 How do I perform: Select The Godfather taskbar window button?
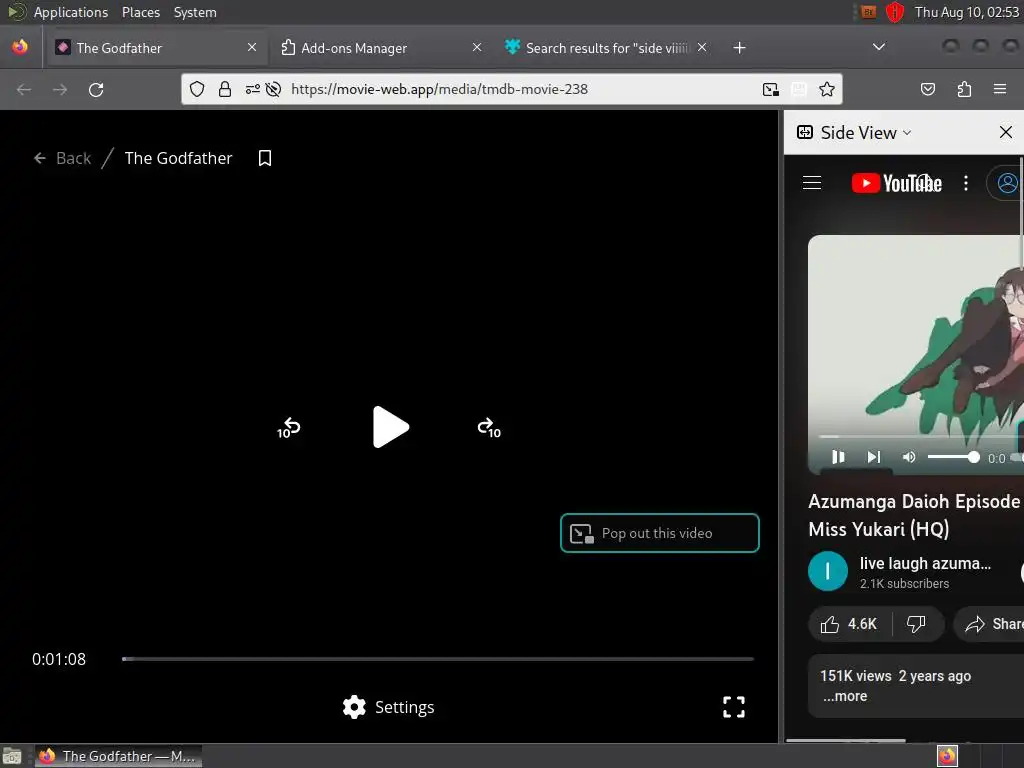tap(118, 756)
